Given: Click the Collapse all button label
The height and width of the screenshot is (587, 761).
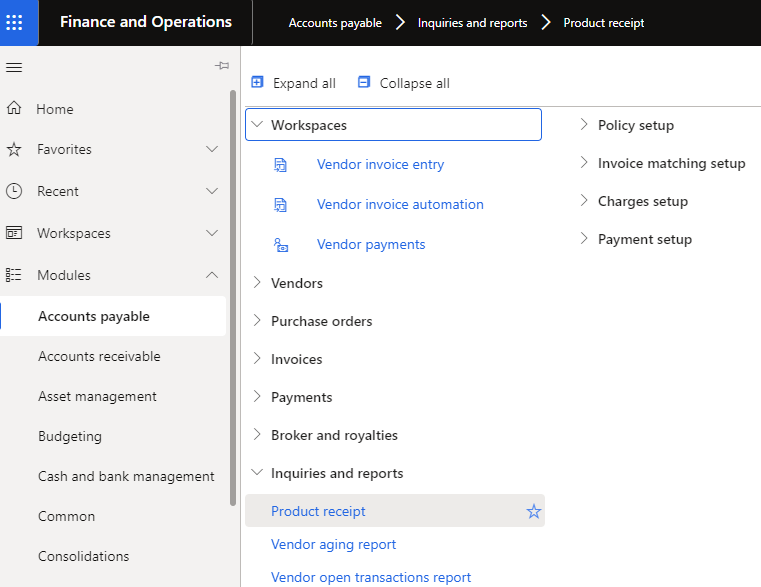Looking at the screenshot, I should click(x=414, y=84).
